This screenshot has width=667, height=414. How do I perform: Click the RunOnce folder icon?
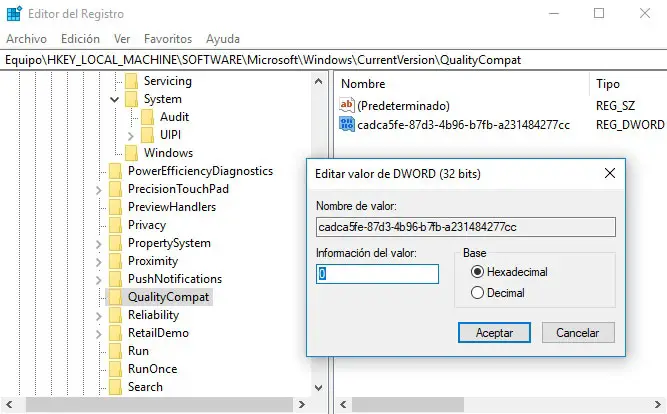(x=115, y=369)
